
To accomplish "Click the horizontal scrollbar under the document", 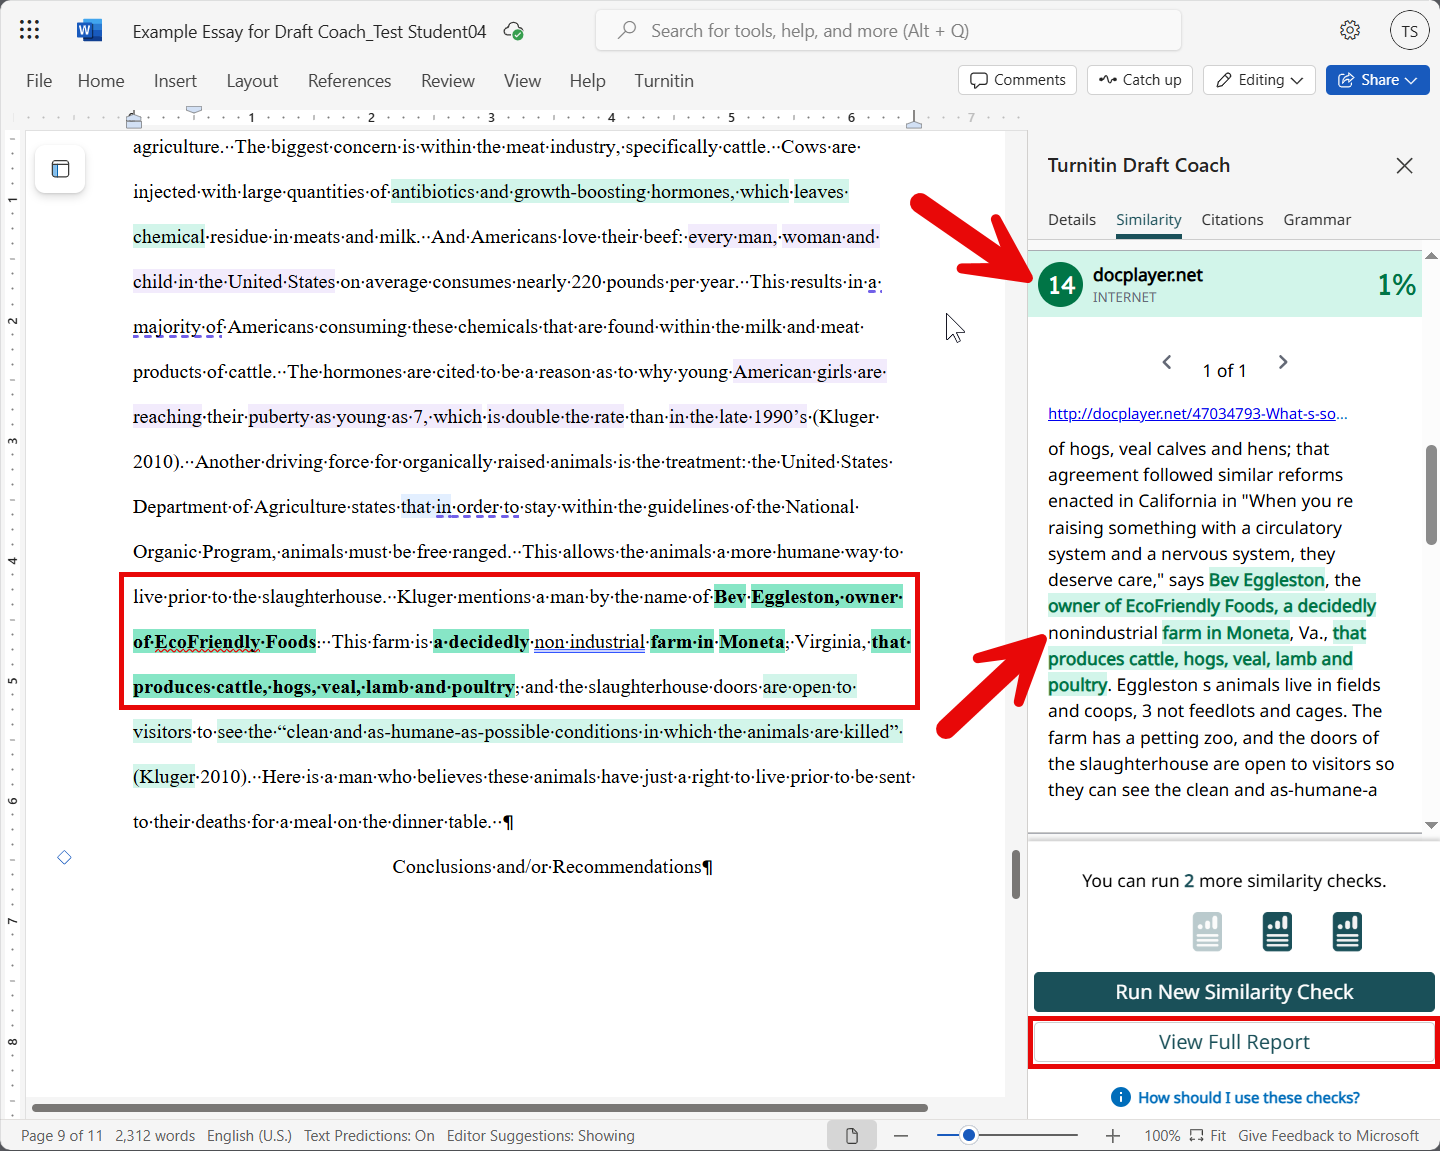I will (x=480, y=1108).
